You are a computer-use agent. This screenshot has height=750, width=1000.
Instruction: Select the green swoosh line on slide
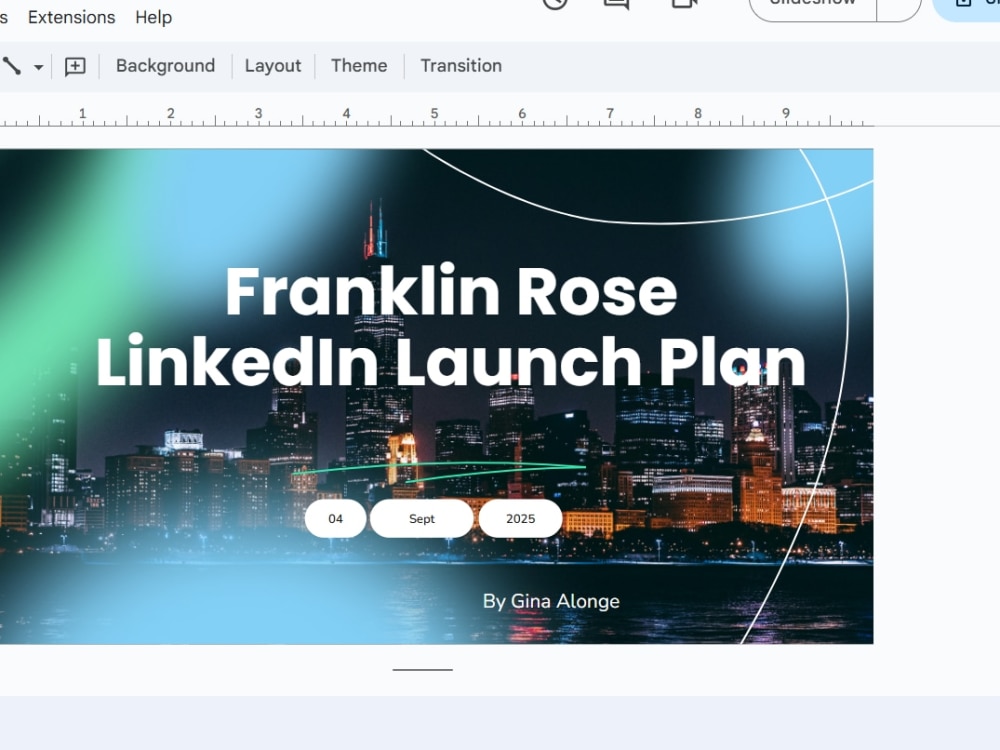(x=439, y=471)
